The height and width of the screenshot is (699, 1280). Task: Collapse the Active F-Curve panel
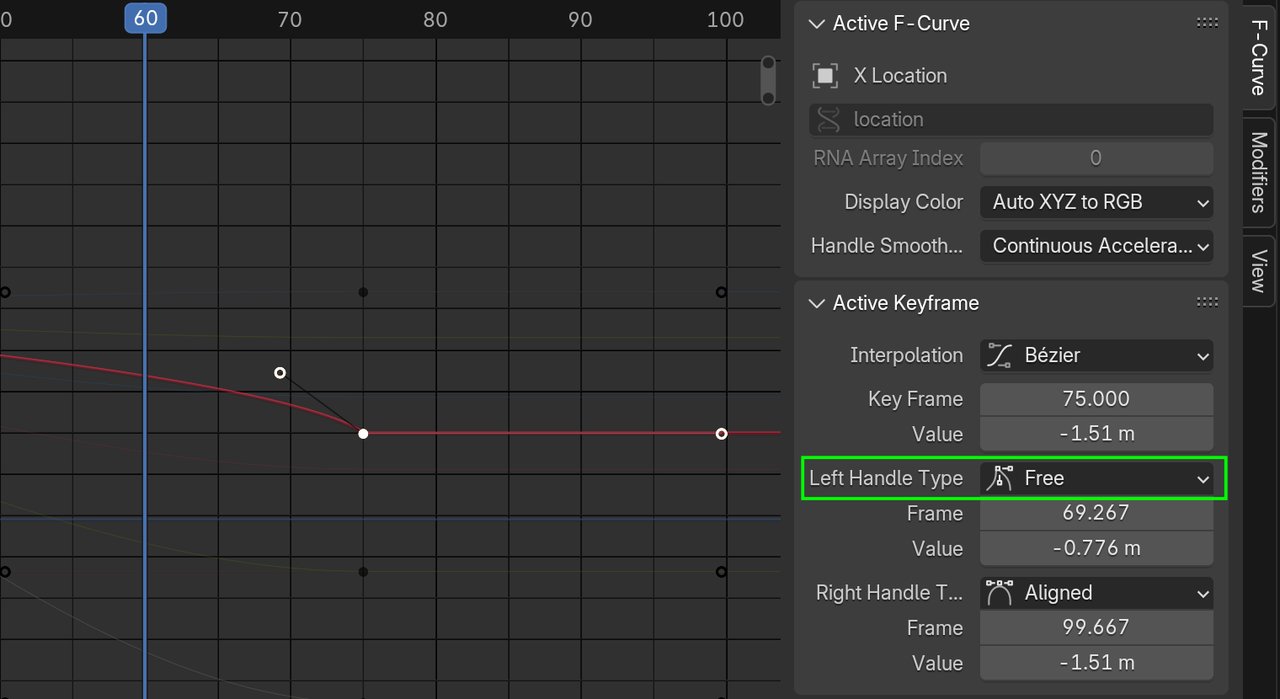[816, 23]
